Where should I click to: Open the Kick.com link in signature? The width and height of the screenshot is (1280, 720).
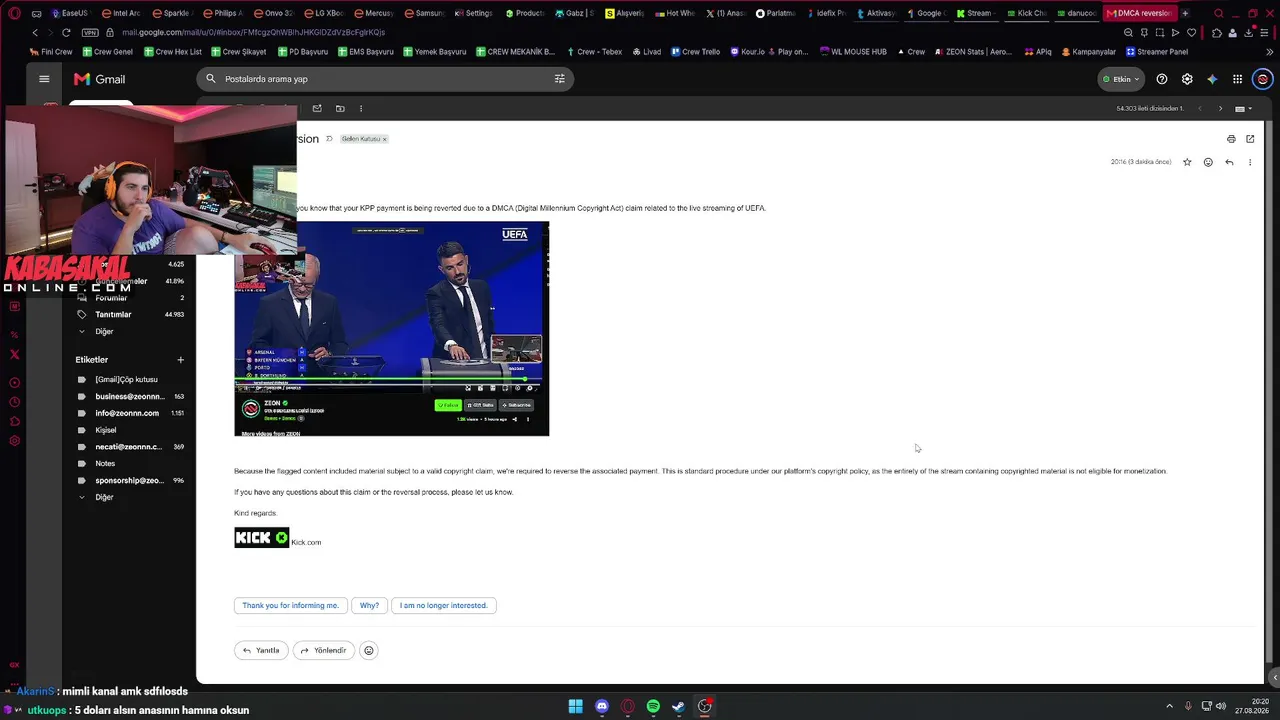pyautogui.click(x=306, y=542)
